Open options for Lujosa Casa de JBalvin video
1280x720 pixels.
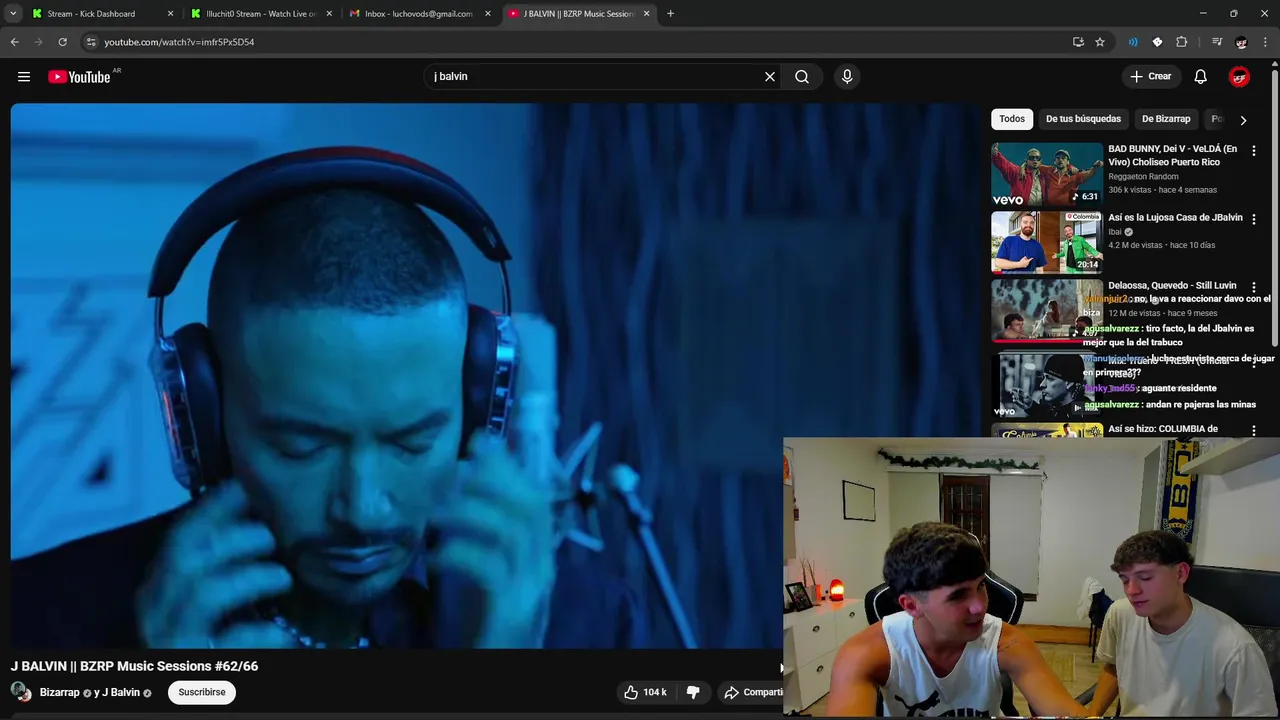point(1254,218)
